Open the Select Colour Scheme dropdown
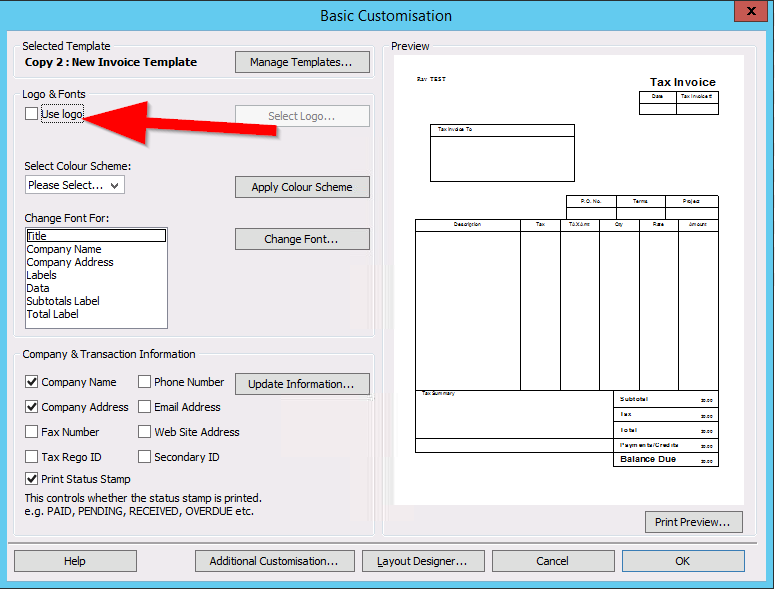Viewport: 775px width, 589px height. pos(75,185)
